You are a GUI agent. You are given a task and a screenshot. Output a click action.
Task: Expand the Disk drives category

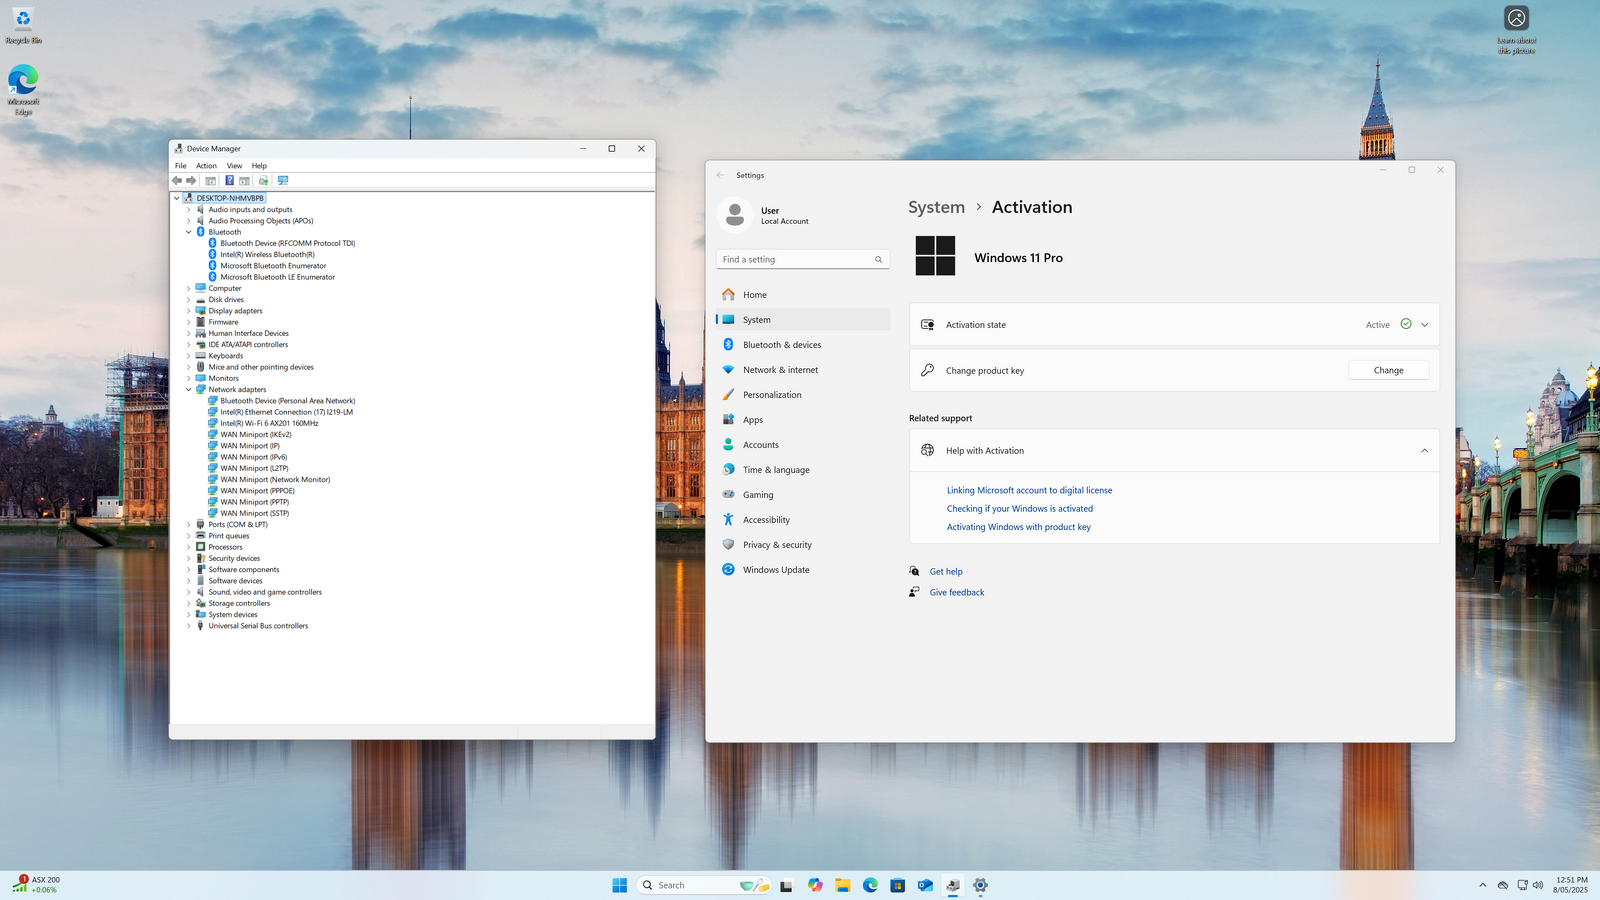click(188, 300)
